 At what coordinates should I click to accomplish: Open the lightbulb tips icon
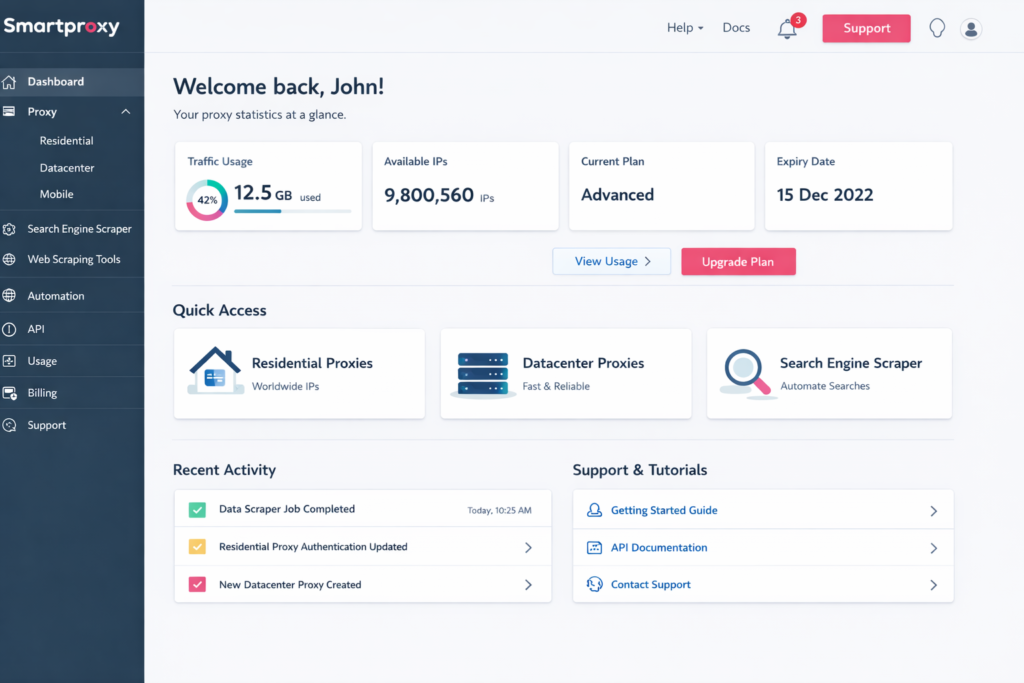[937, 28]
